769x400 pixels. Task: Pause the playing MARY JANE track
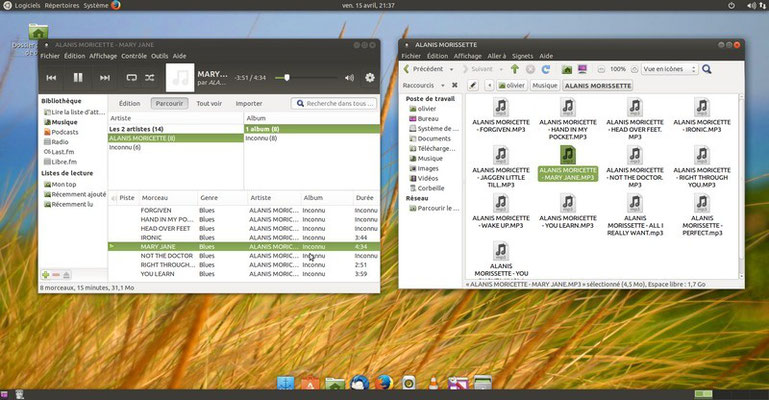tap(78, 77)
